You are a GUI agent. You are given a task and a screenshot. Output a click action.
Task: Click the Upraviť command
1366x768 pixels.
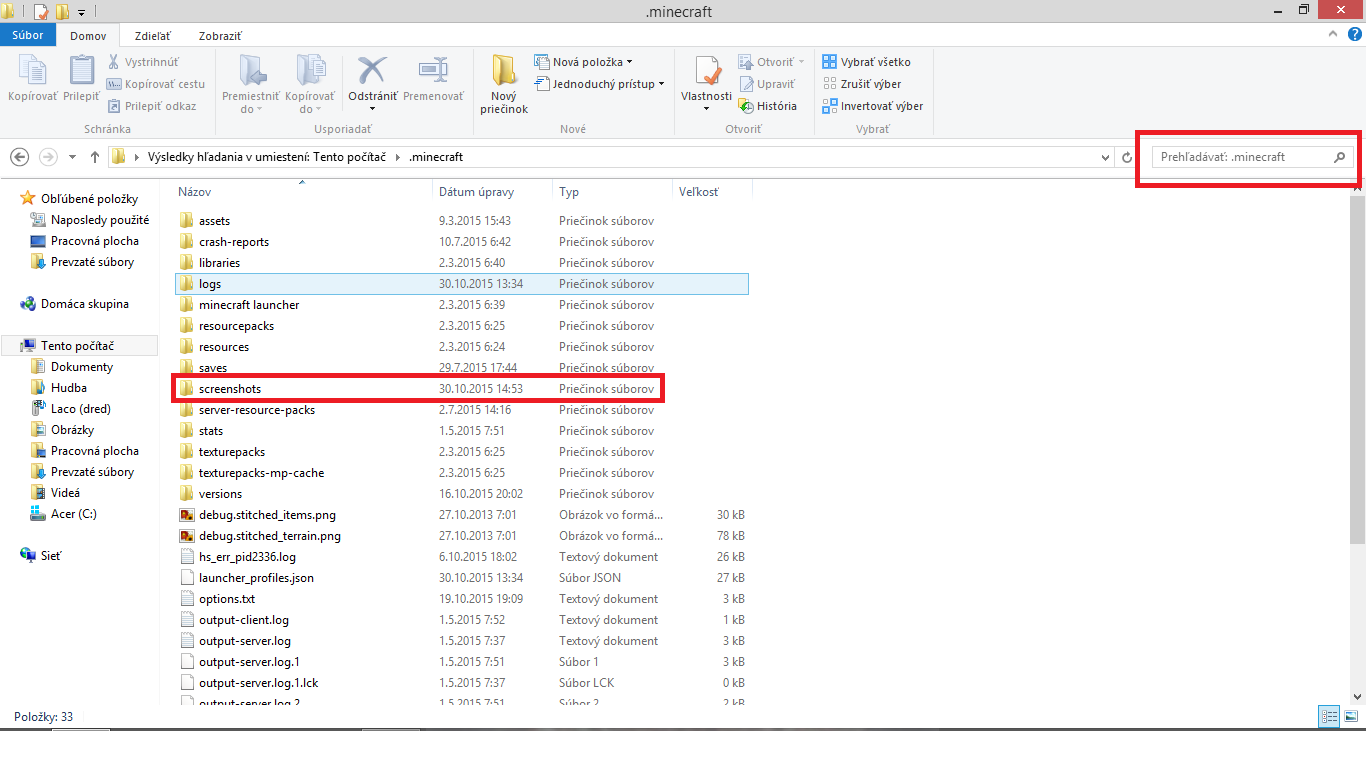pos(767,84)
